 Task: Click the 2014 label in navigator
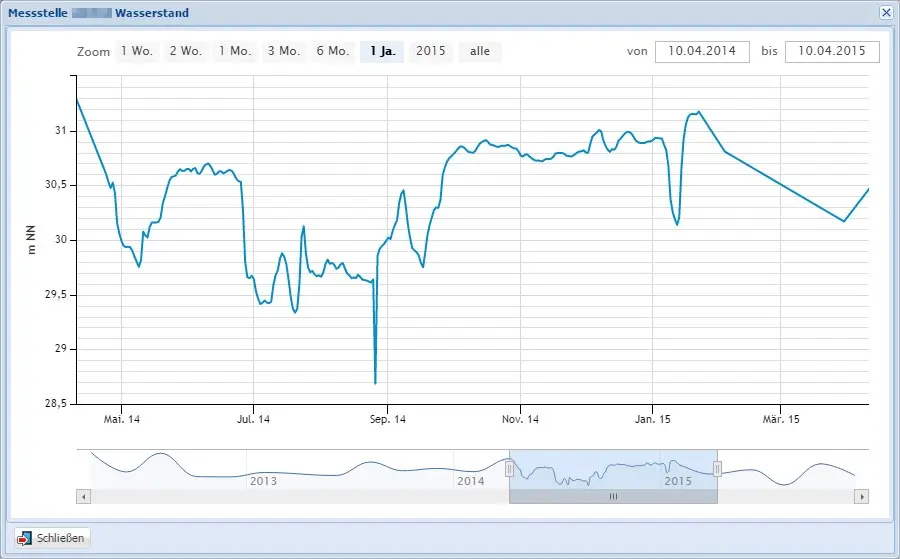point(471,481)
